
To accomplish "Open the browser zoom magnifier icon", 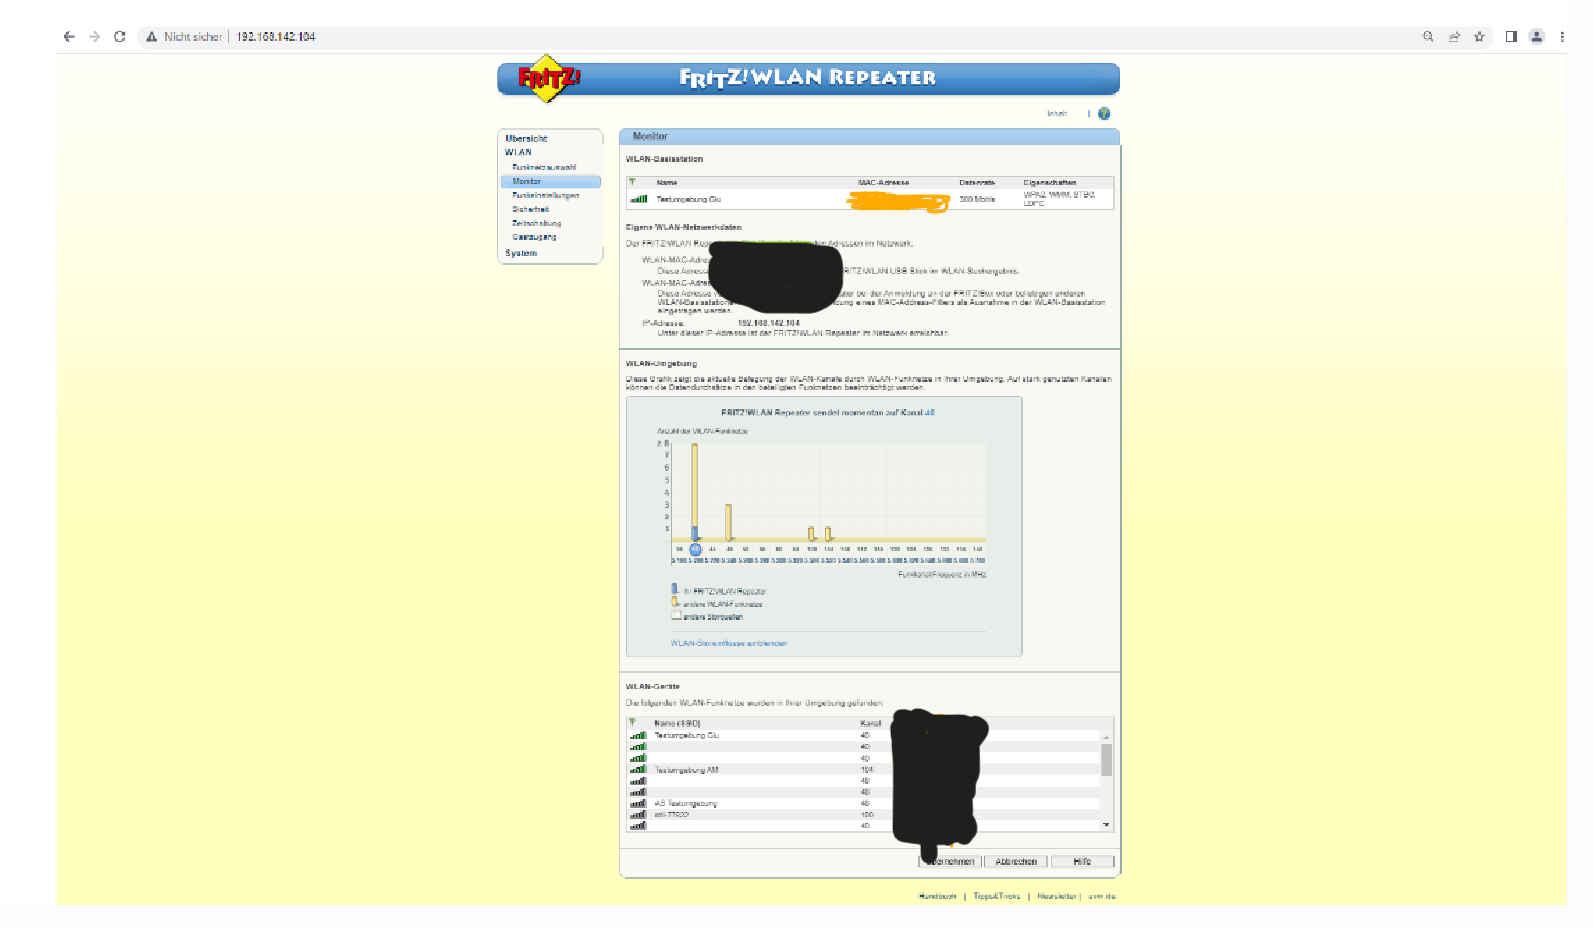I will pos(1428,37).
